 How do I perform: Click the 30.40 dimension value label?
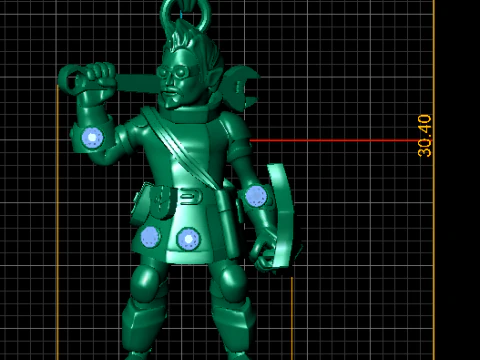coord(424,136)
